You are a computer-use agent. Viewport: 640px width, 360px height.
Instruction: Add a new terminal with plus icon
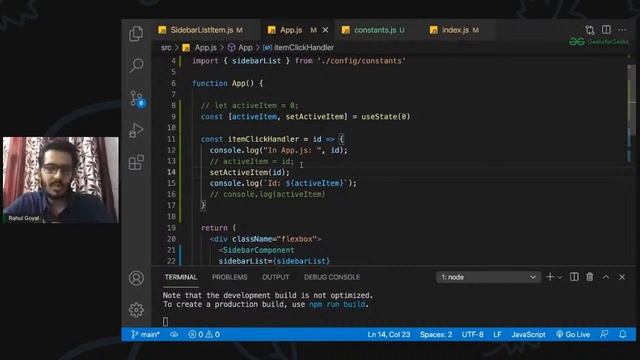550,277
